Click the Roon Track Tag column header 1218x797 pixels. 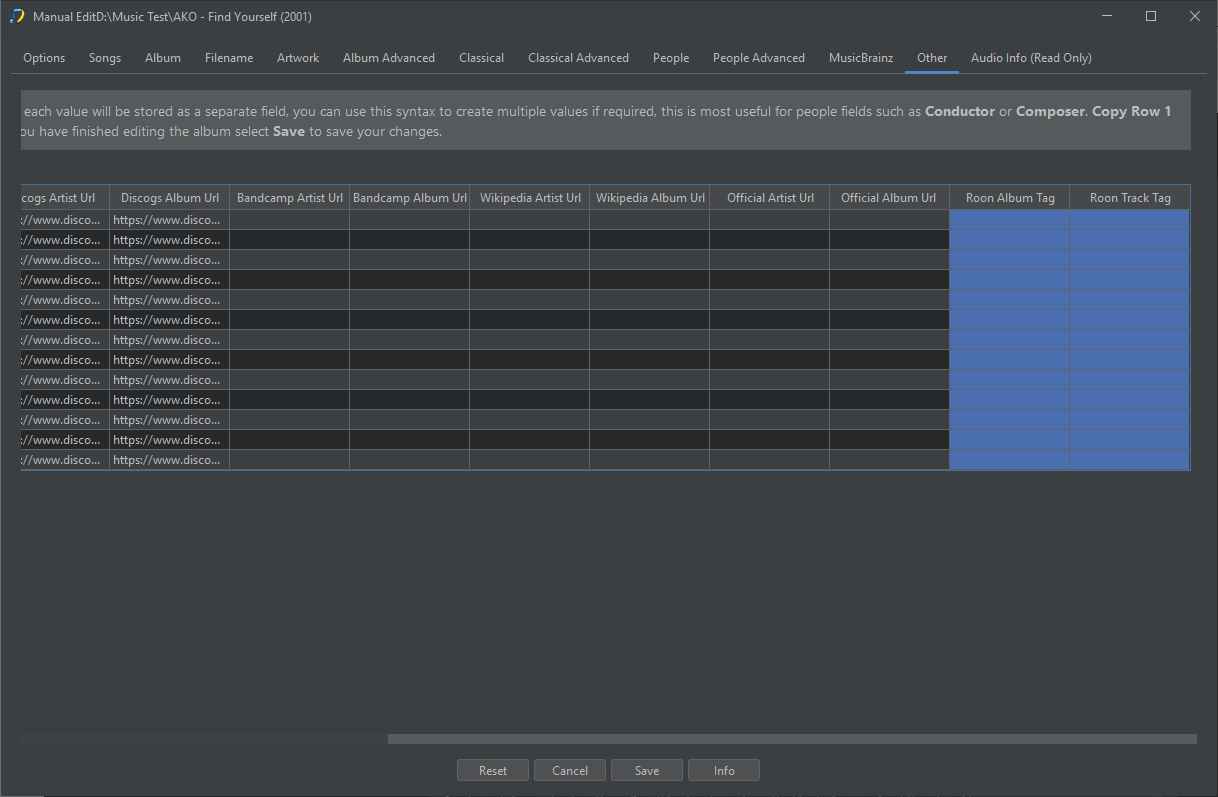coord(1130,198)
